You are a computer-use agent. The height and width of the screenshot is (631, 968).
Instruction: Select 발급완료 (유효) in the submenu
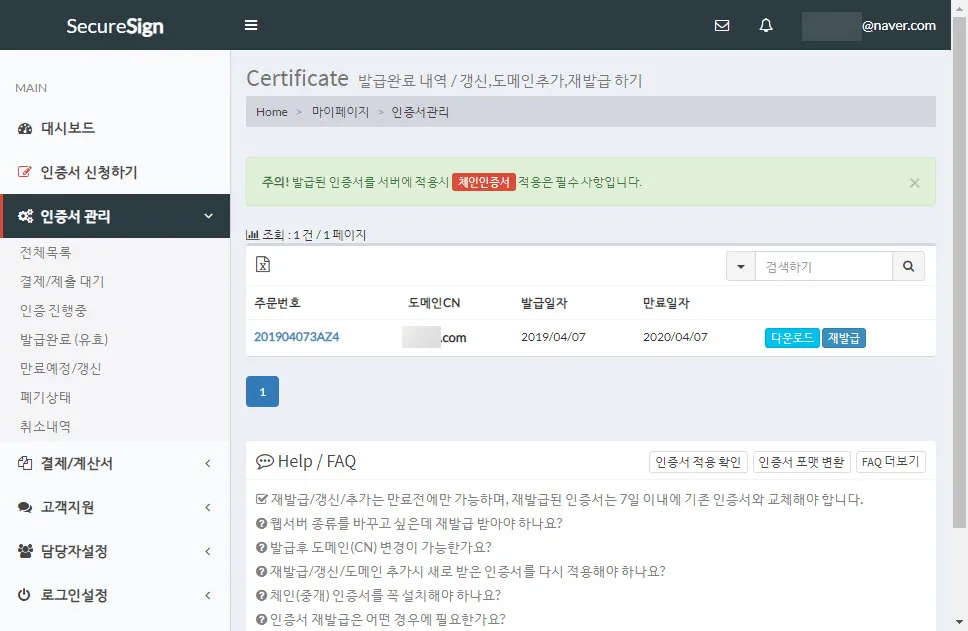pos(64,339)
